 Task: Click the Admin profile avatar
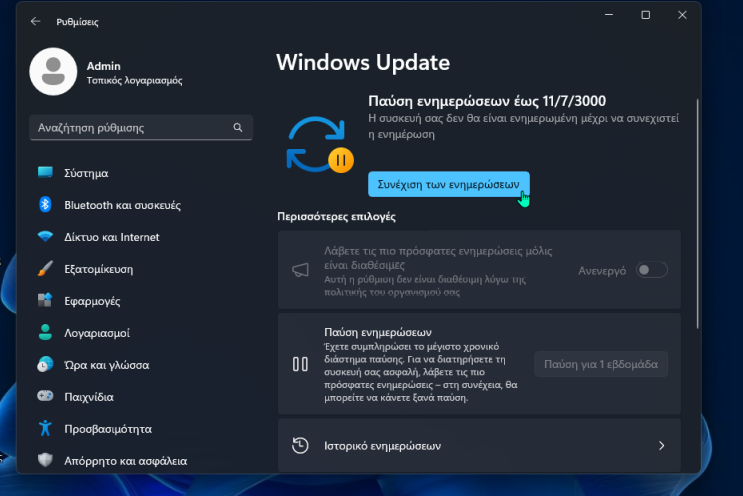click(x=53, y=72)
